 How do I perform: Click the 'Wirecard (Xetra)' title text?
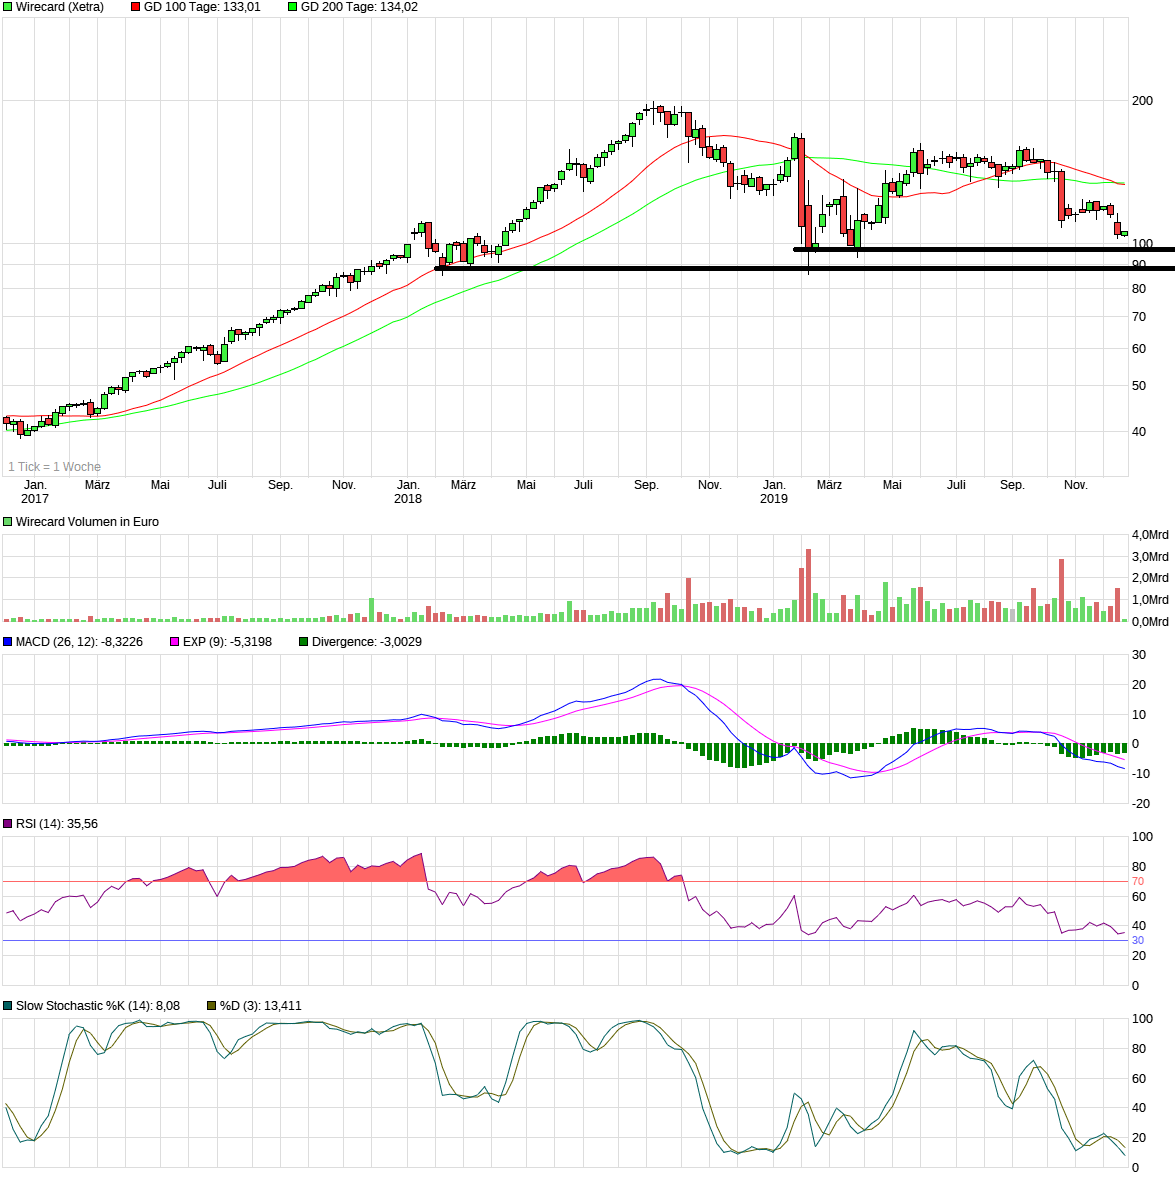click(59, 7)
